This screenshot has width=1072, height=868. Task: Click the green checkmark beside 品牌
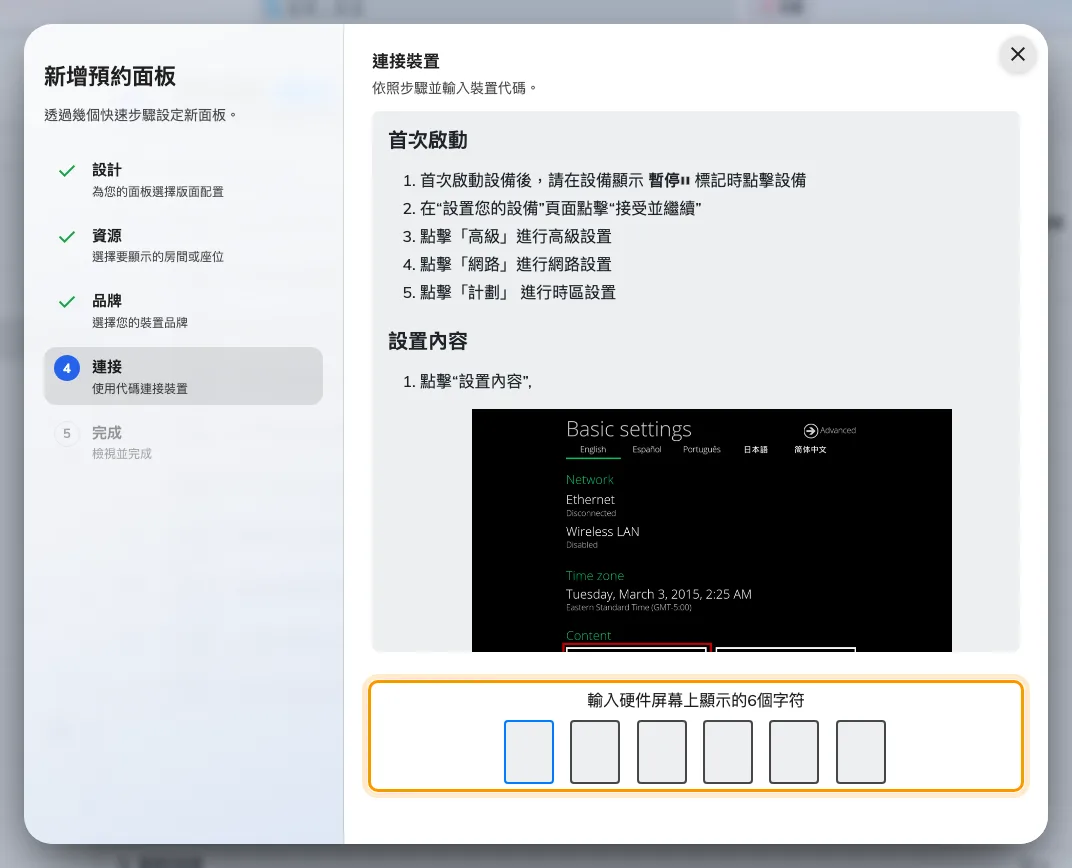(67, 301)
